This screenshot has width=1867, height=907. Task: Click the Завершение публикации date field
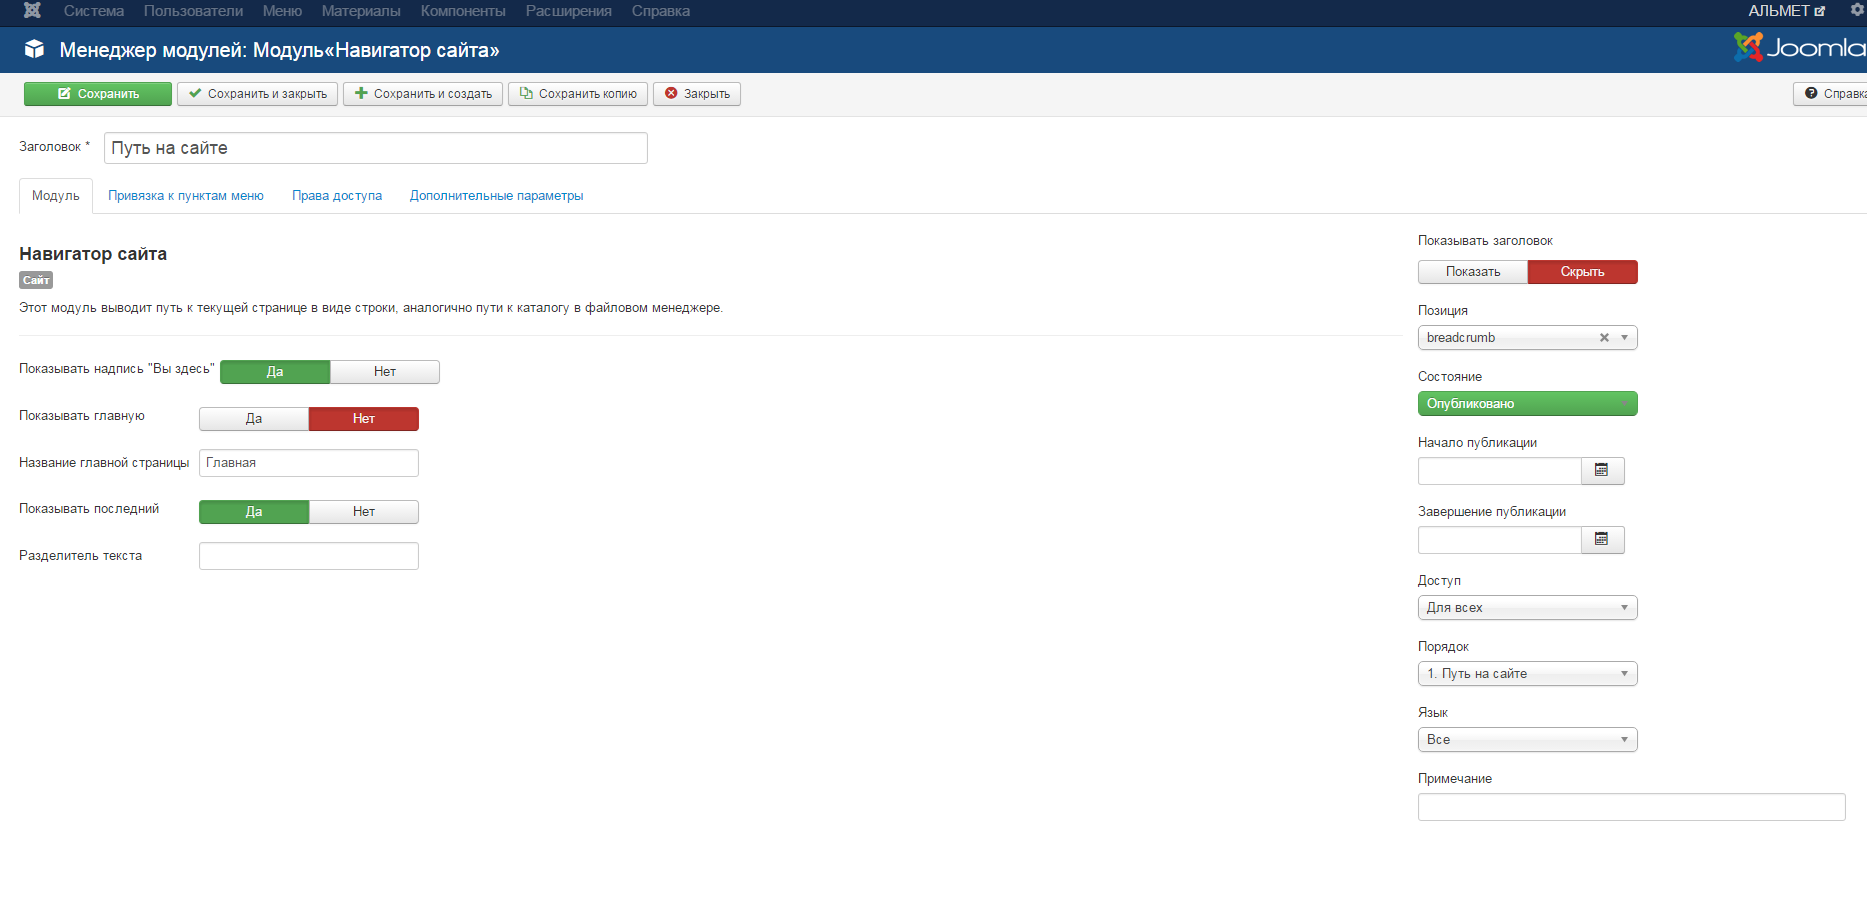click(1500, 540)
